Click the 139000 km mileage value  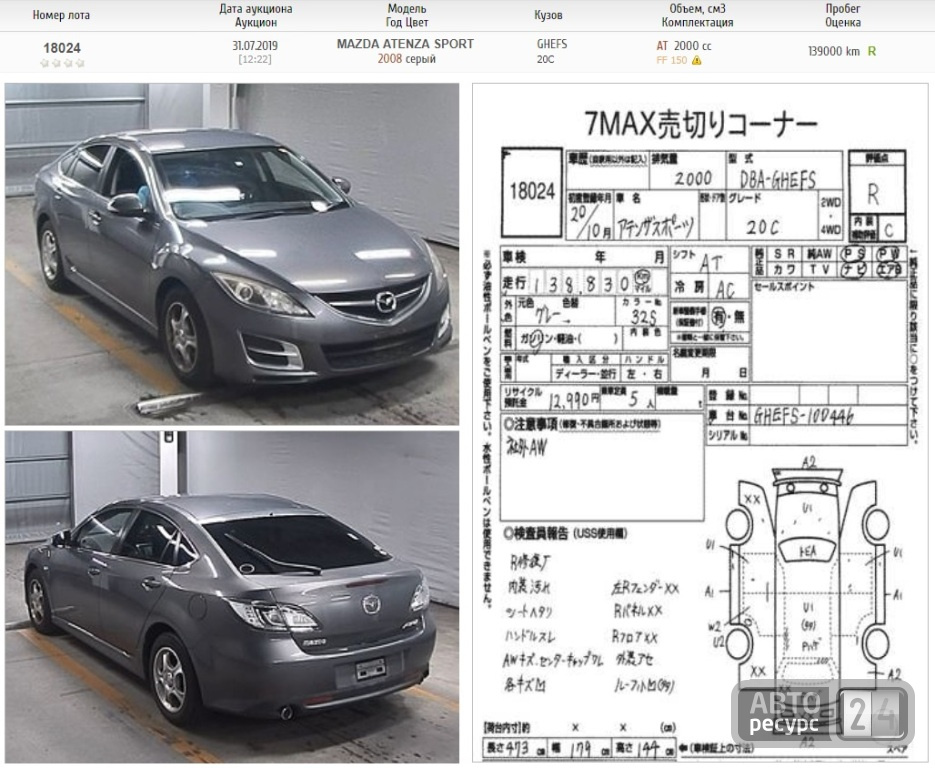(x=834, y=51)
